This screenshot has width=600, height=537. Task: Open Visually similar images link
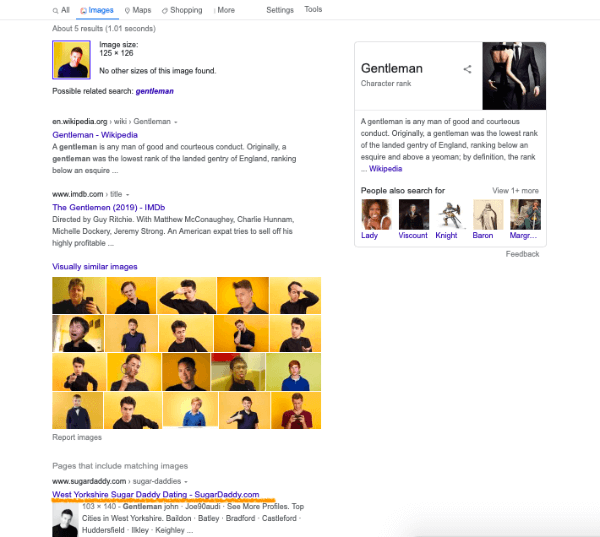95,266
